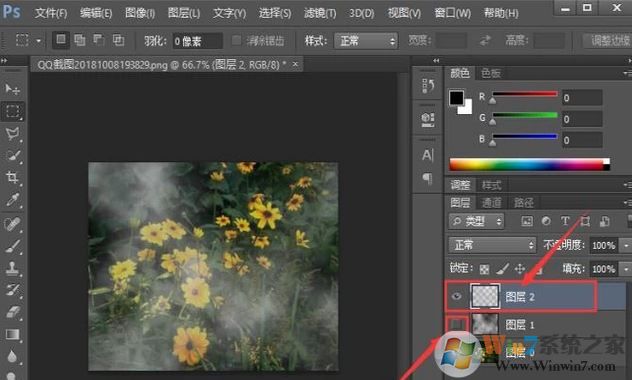Viewport: 632px width, 380px height.
Task: Select the Eyedropper tool
Action: coord(12,200)
